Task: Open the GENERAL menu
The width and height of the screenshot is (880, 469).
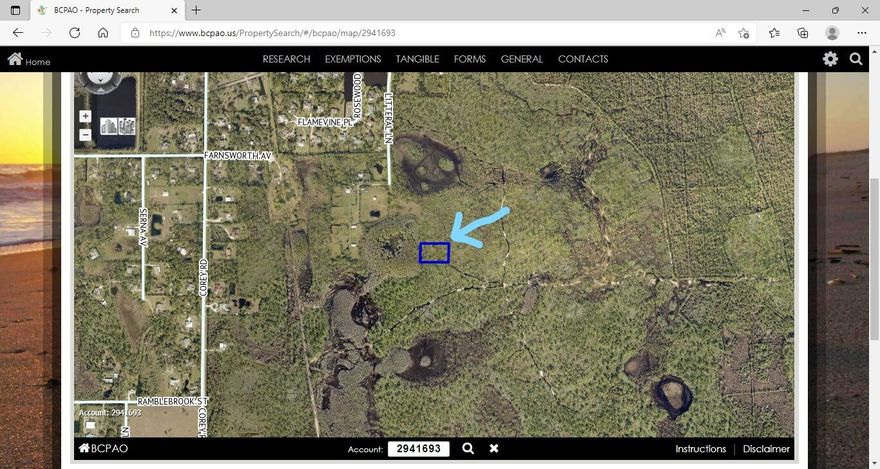Action: [x=522, y=59]
